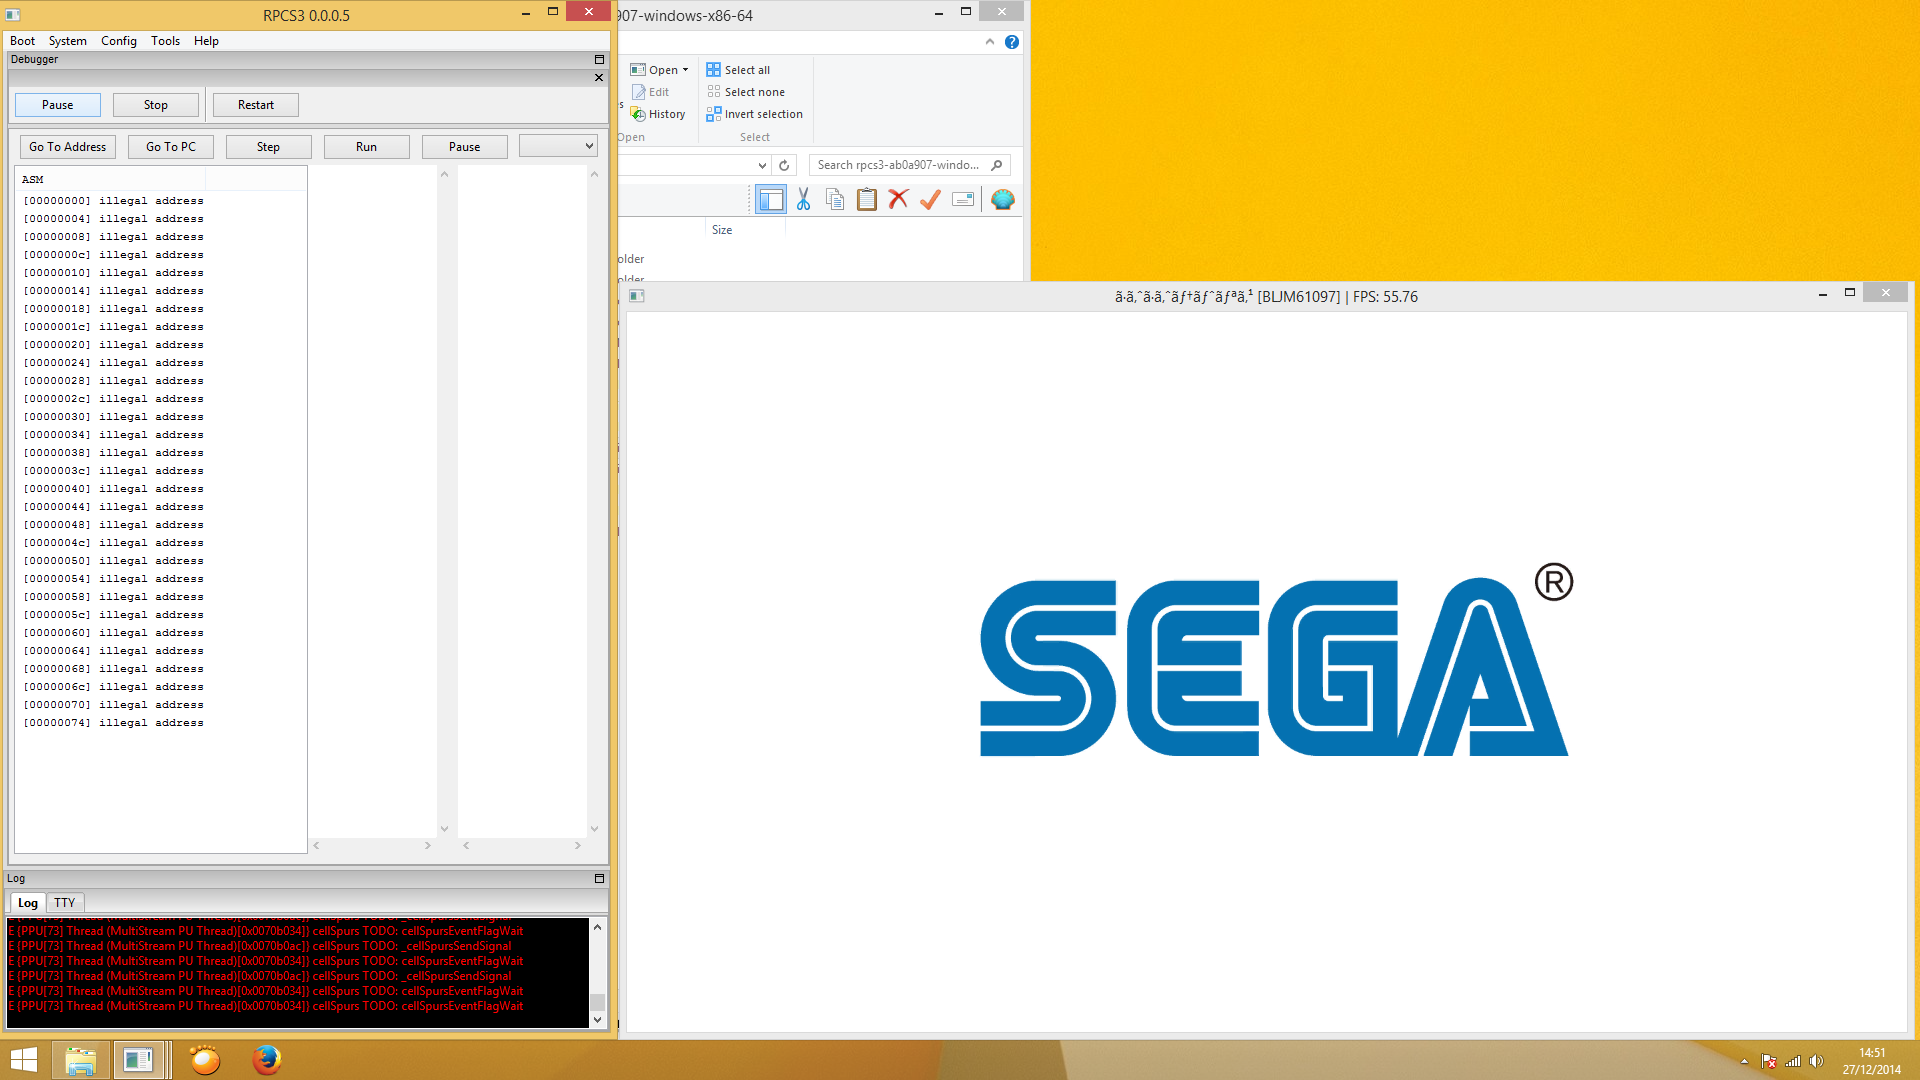The height and width of the screenshot is (1080, 1920).
Task: Click the explorer refresh icon
Action: point(784,165)
